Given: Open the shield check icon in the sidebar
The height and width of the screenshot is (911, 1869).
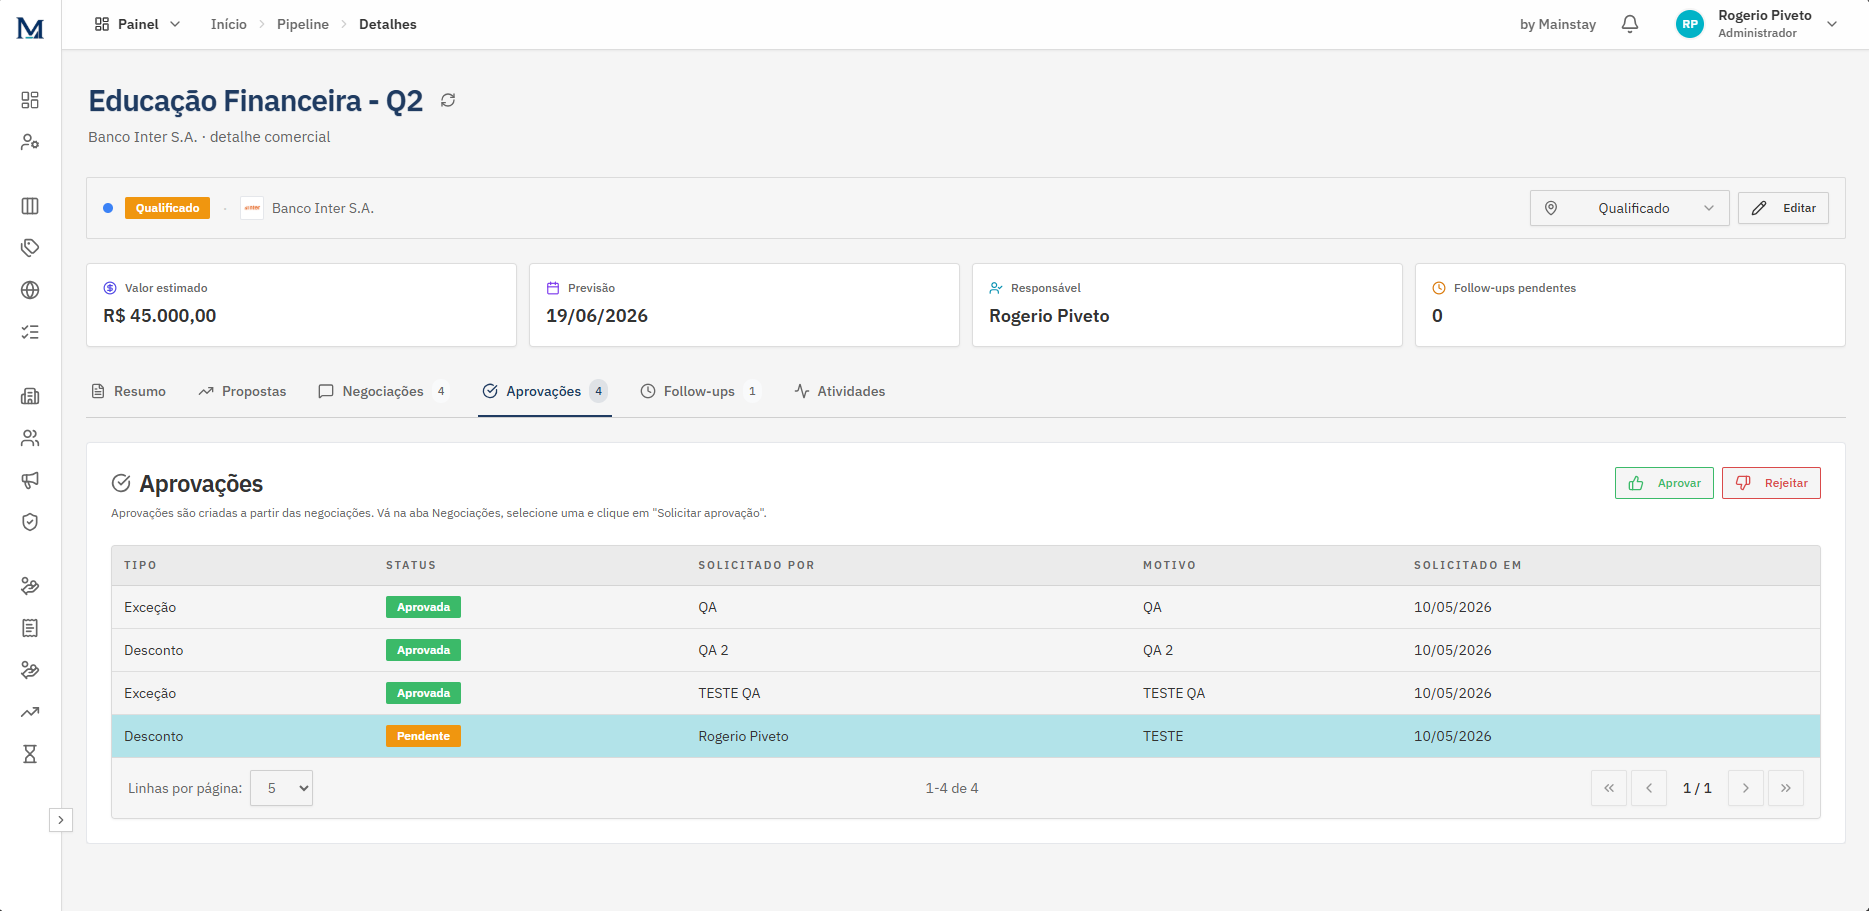Looking at the screenshot, I should (x=30, y=522).
